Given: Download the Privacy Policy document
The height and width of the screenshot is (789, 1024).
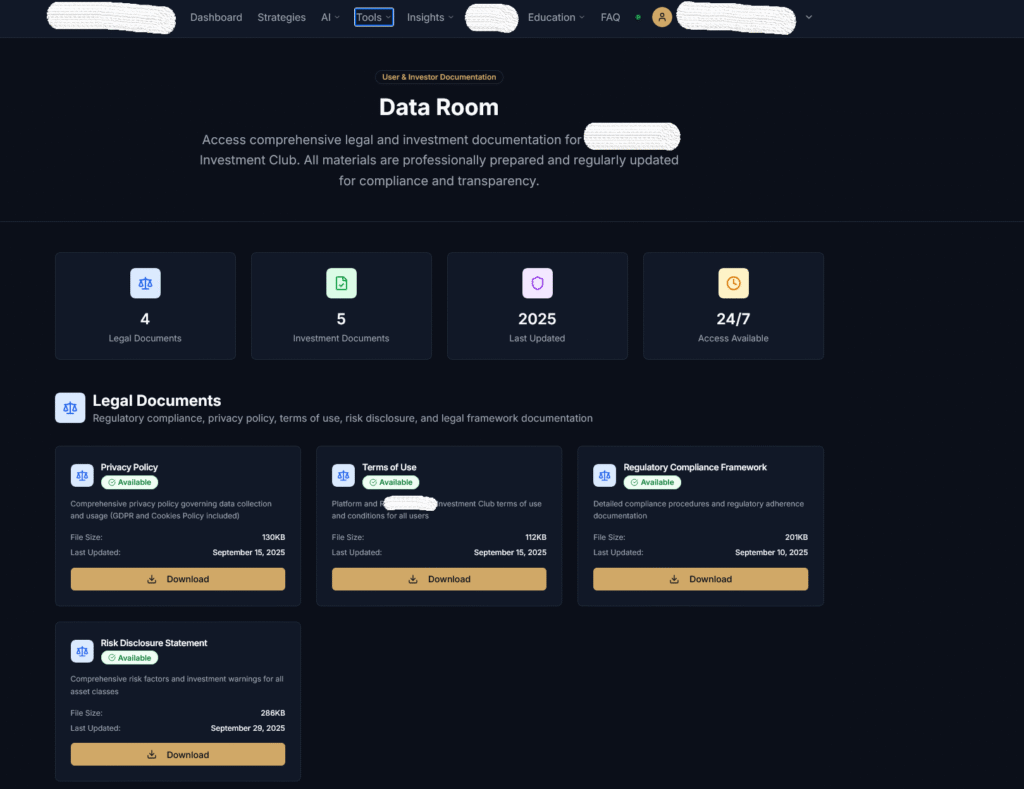Looking at the screenshot, I should click(x=178, y=579).
